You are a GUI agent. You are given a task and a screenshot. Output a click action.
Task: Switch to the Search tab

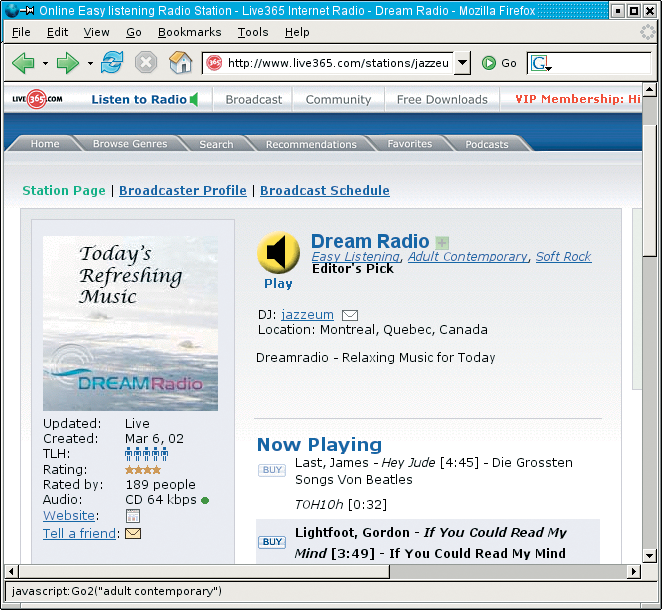click(x=216, y=144)
